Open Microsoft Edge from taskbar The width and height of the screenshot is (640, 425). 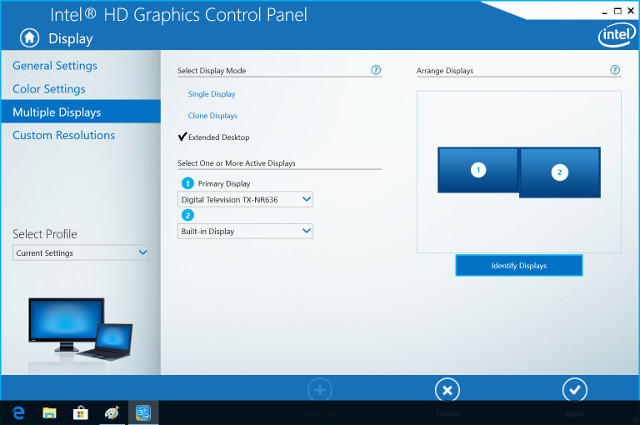tap(18, 413)
